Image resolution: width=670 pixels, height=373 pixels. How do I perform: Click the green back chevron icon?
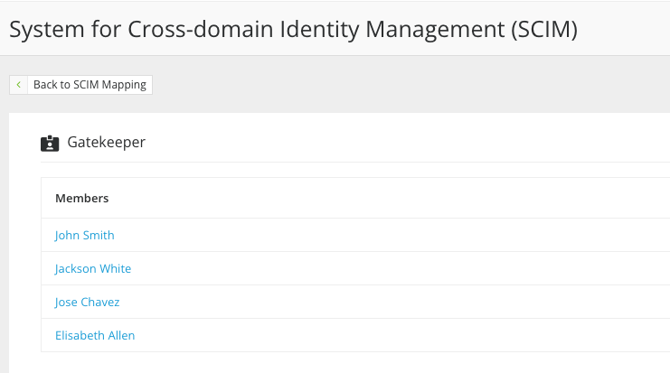(18, 85)
